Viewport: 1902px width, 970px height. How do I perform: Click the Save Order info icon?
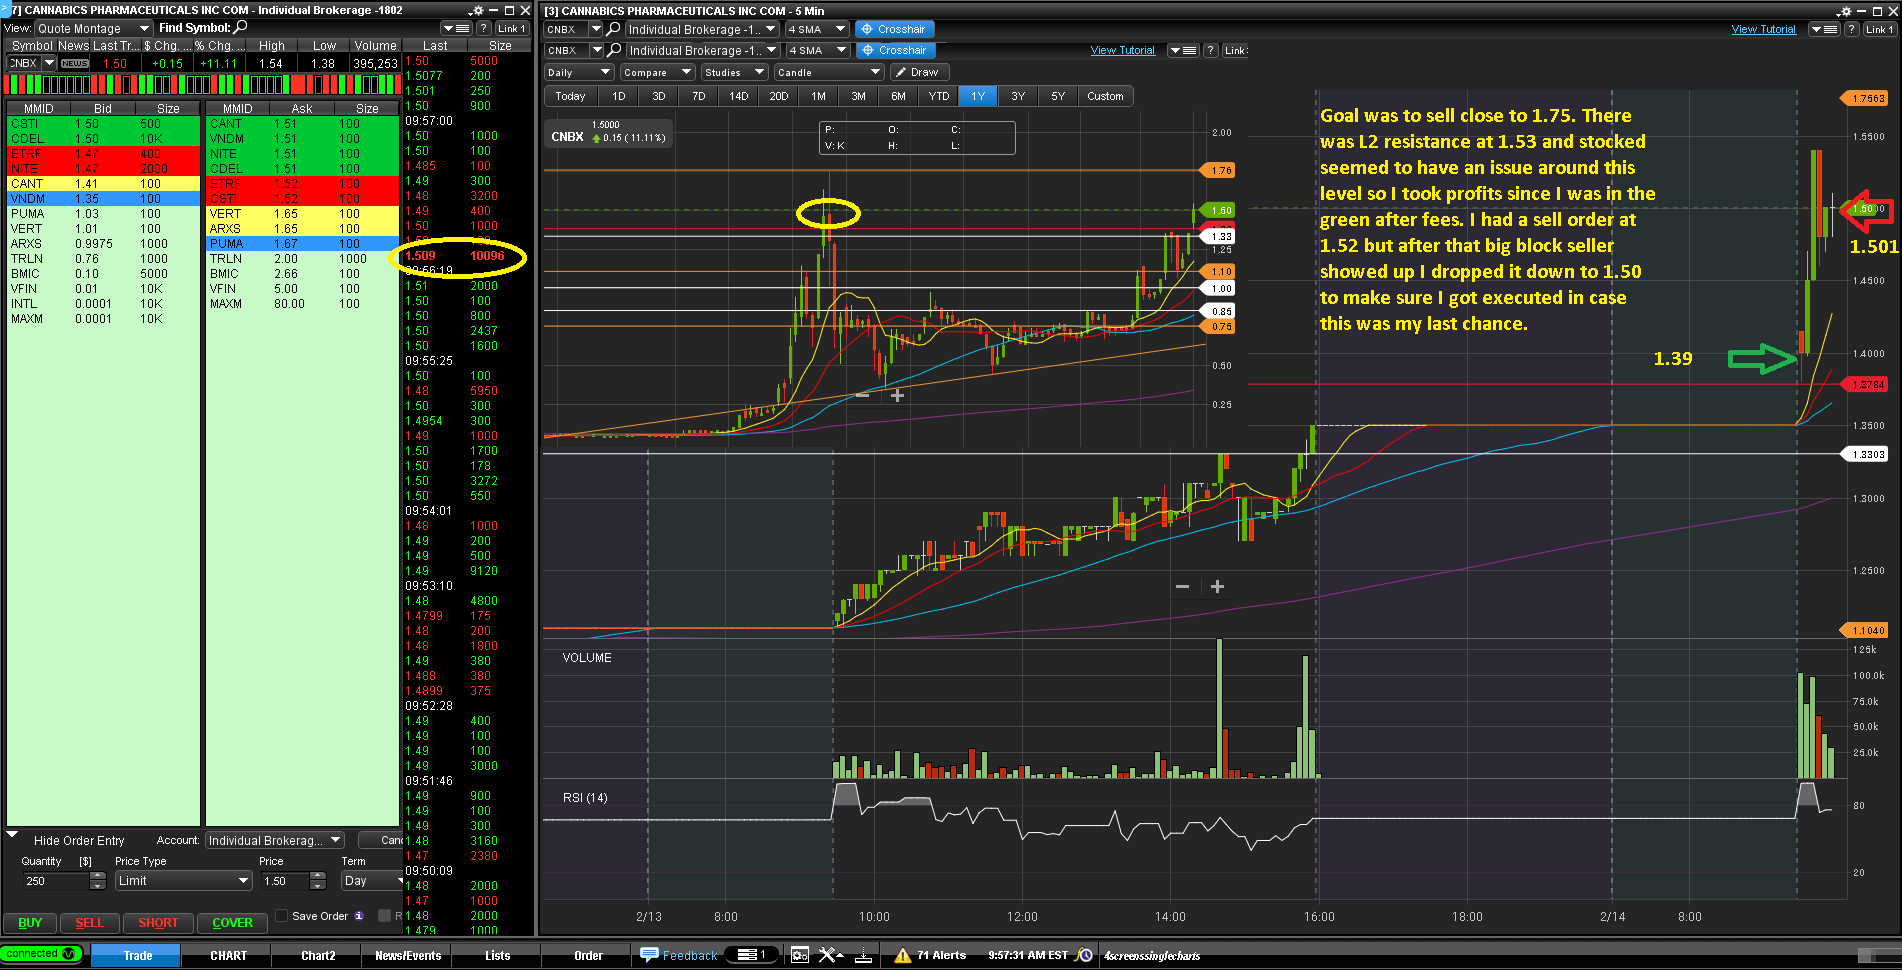click(x=359, y=916)
